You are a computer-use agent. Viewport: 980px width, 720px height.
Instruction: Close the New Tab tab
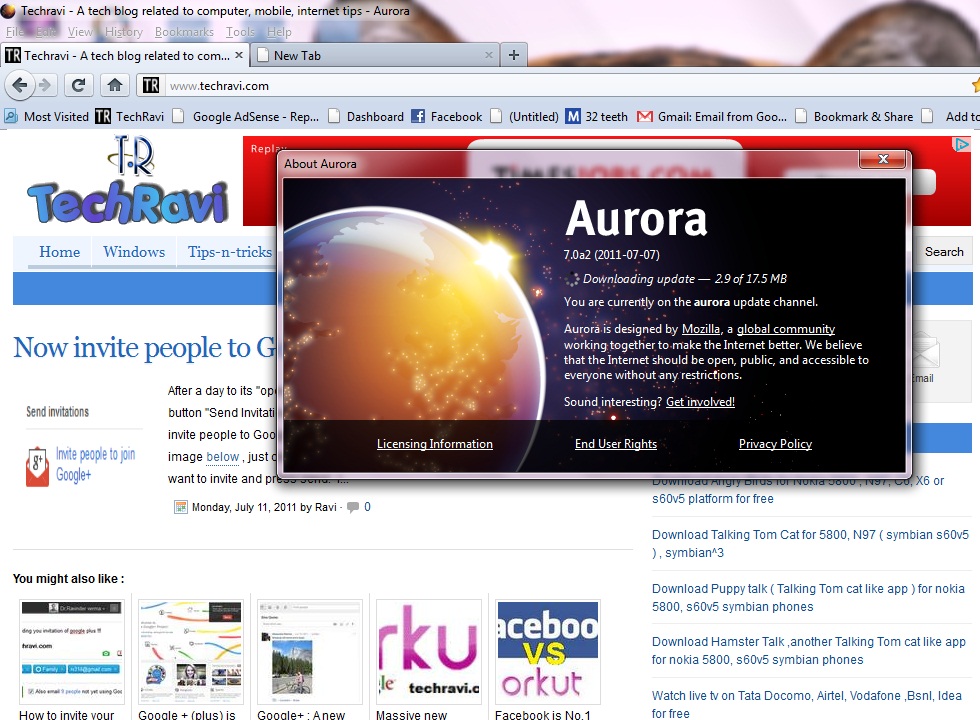coord(489,55)
